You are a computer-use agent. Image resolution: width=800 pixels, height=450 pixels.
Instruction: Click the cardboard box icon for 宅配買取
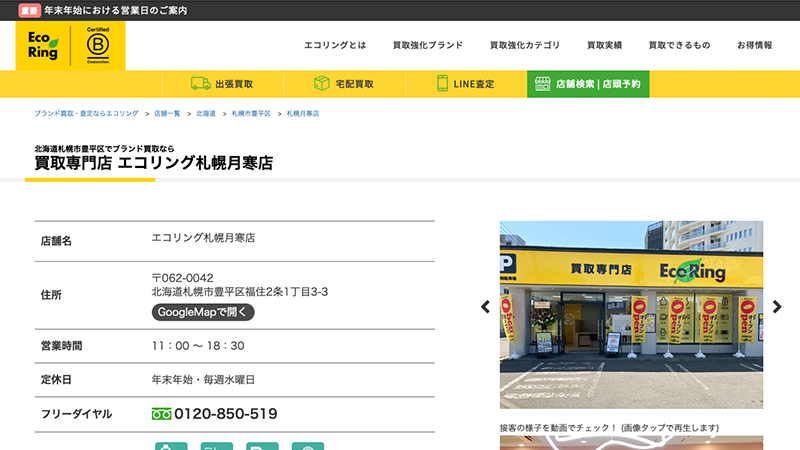click(322, 84)
